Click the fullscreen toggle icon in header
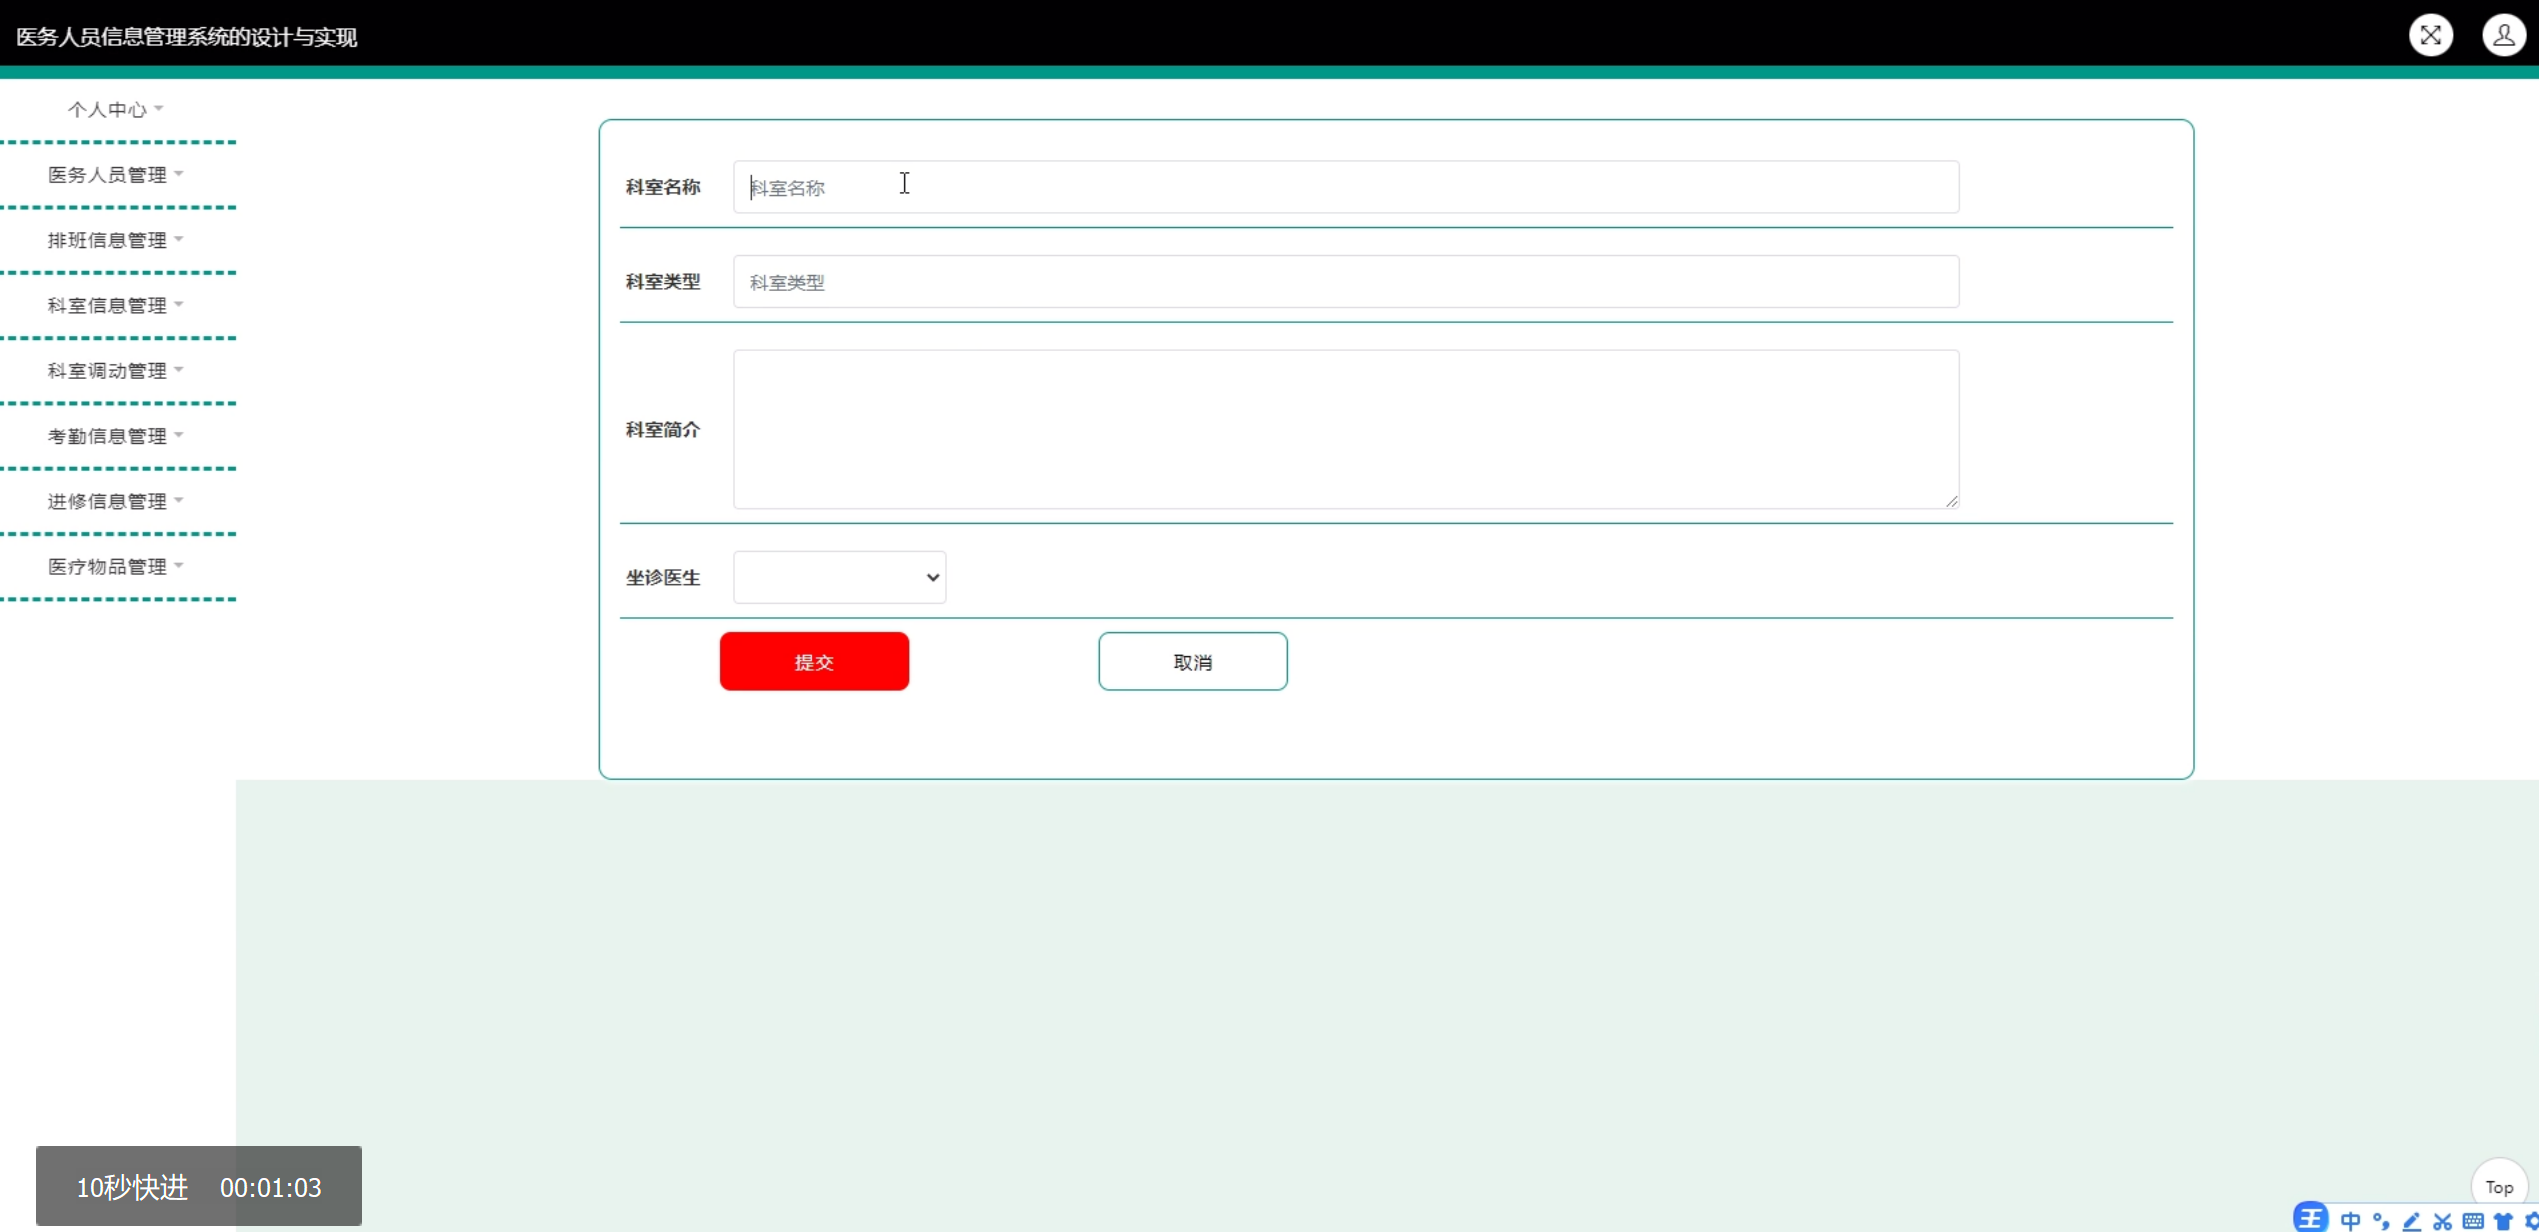The height and width of the screenshot is (1232, 2539). [x=2430, y=35]
